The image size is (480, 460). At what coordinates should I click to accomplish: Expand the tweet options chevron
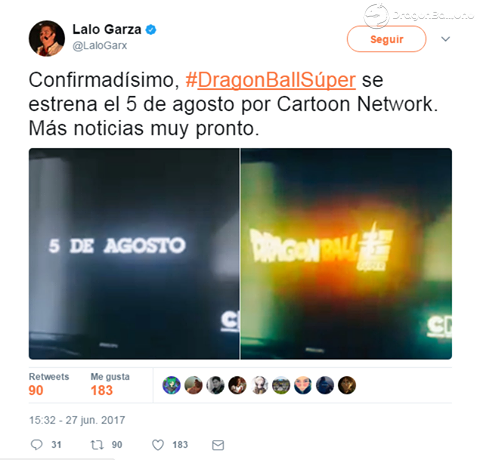pyautogui.click(x=446, y=39)
